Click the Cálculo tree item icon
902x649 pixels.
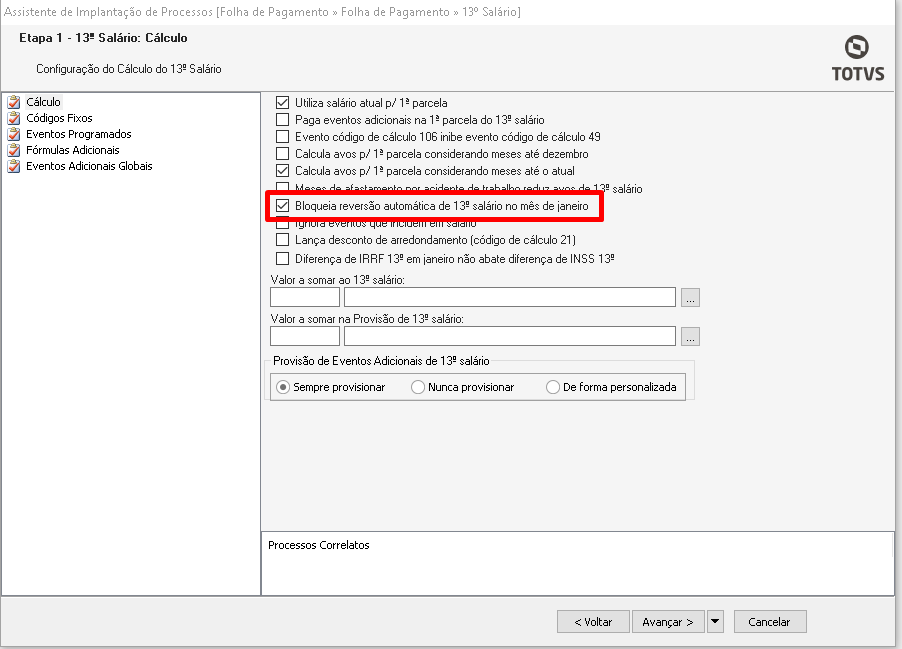[x=14, y=102]
